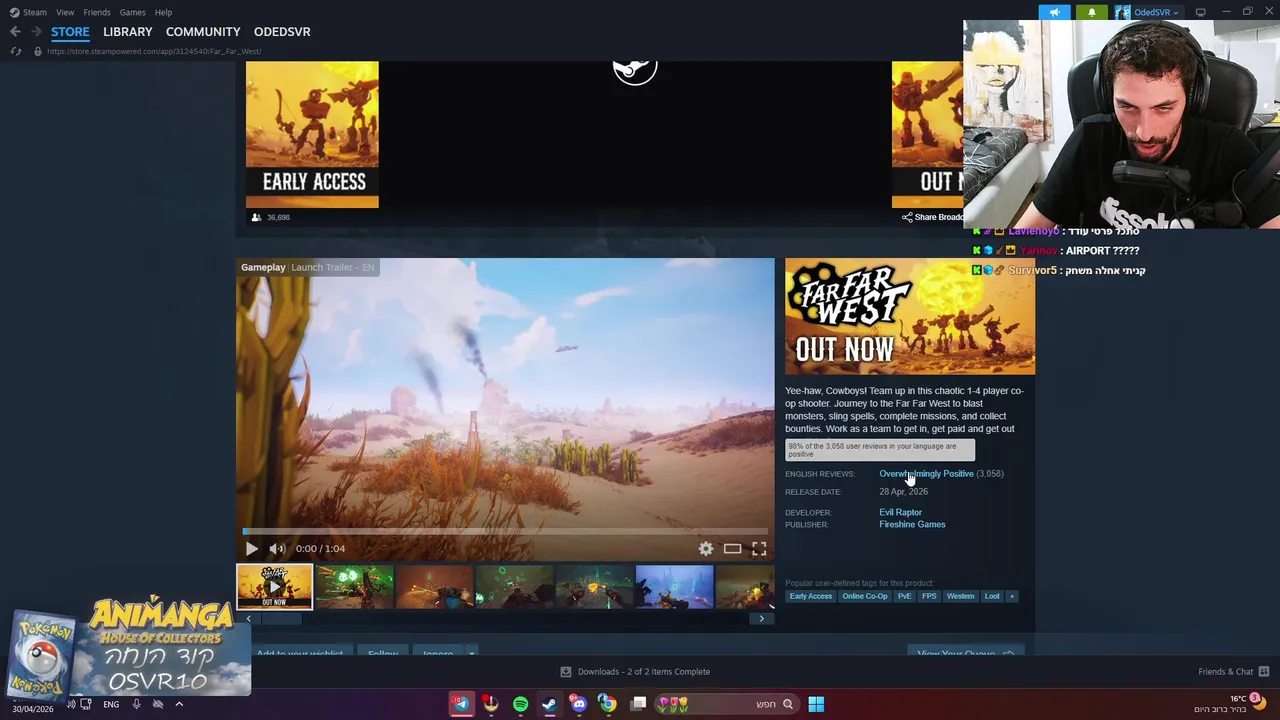Screen dimensions: 1280x720
Task: Show hidden tray icons chevron
Action: [179, 704]
